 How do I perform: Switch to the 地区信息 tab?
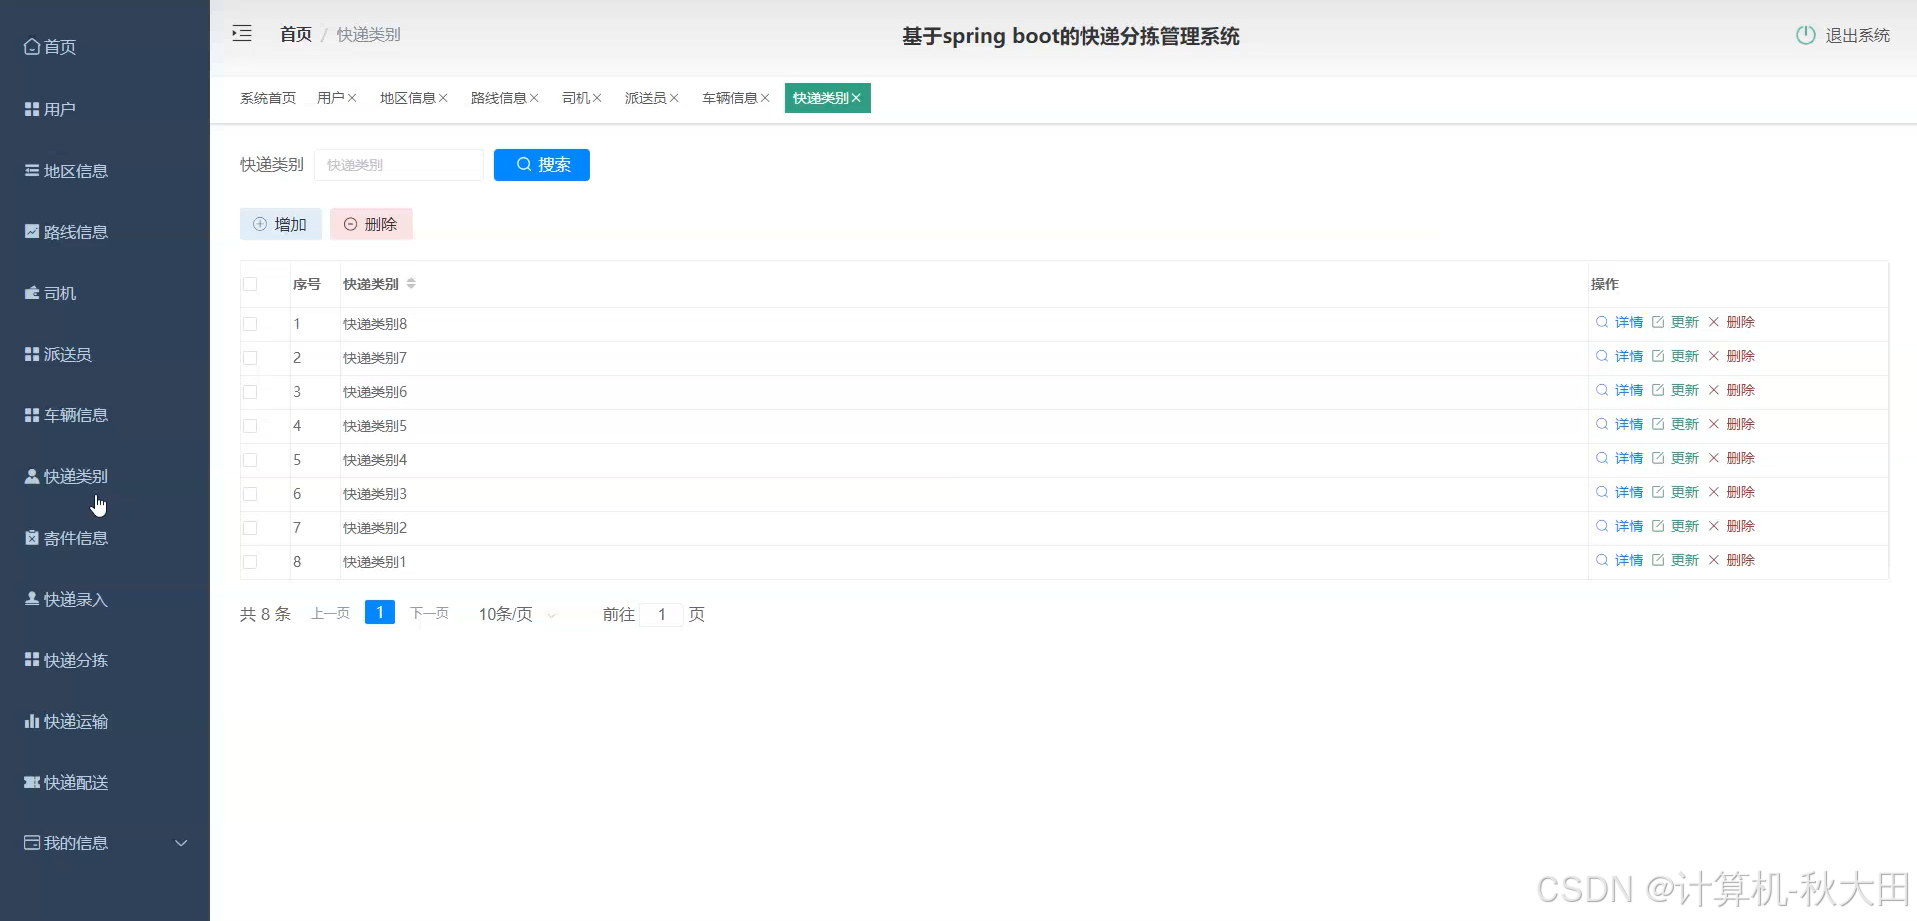(407, 98)
